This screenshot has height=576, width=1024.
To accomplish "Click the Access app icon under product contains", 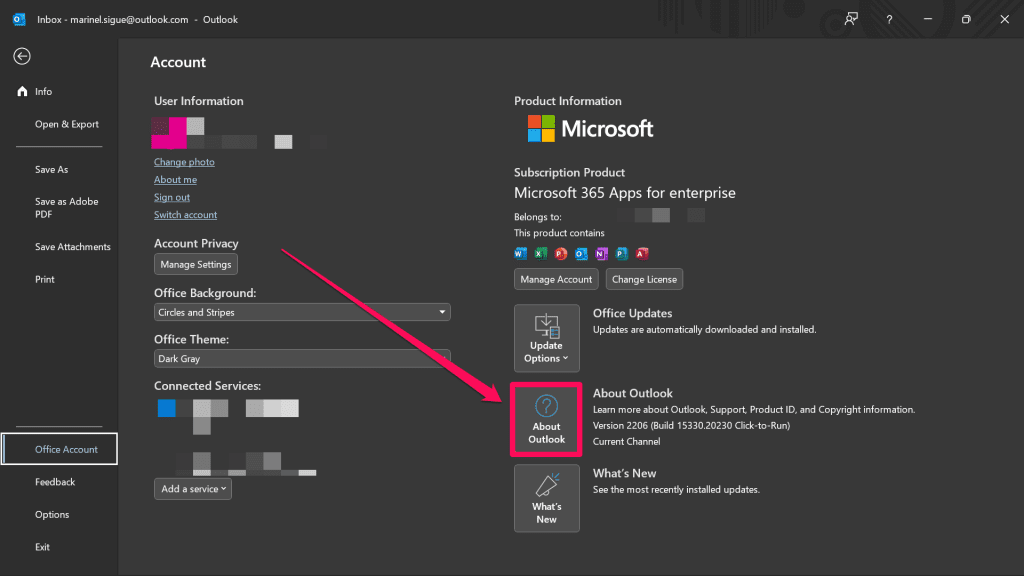I will (x=642, y=253).
